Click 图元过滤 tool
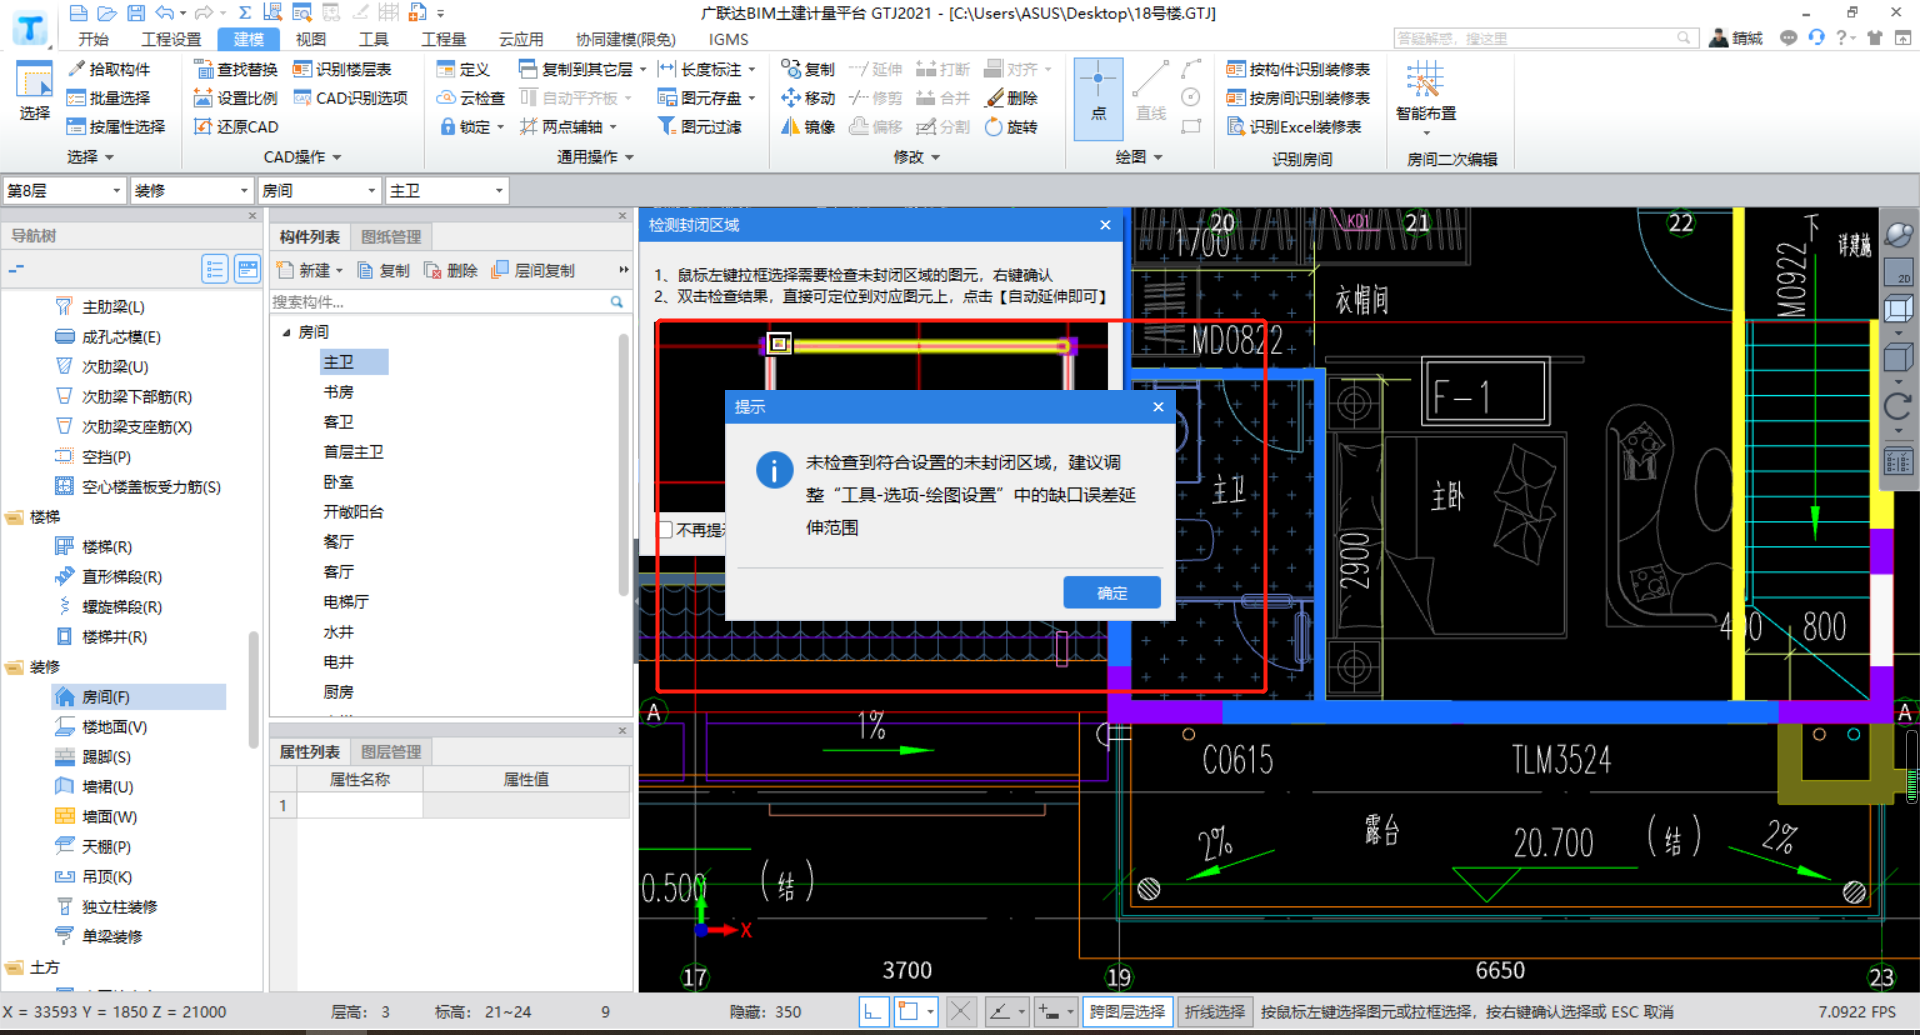Screen dimensions: 1920x1035 pos(699,127)
